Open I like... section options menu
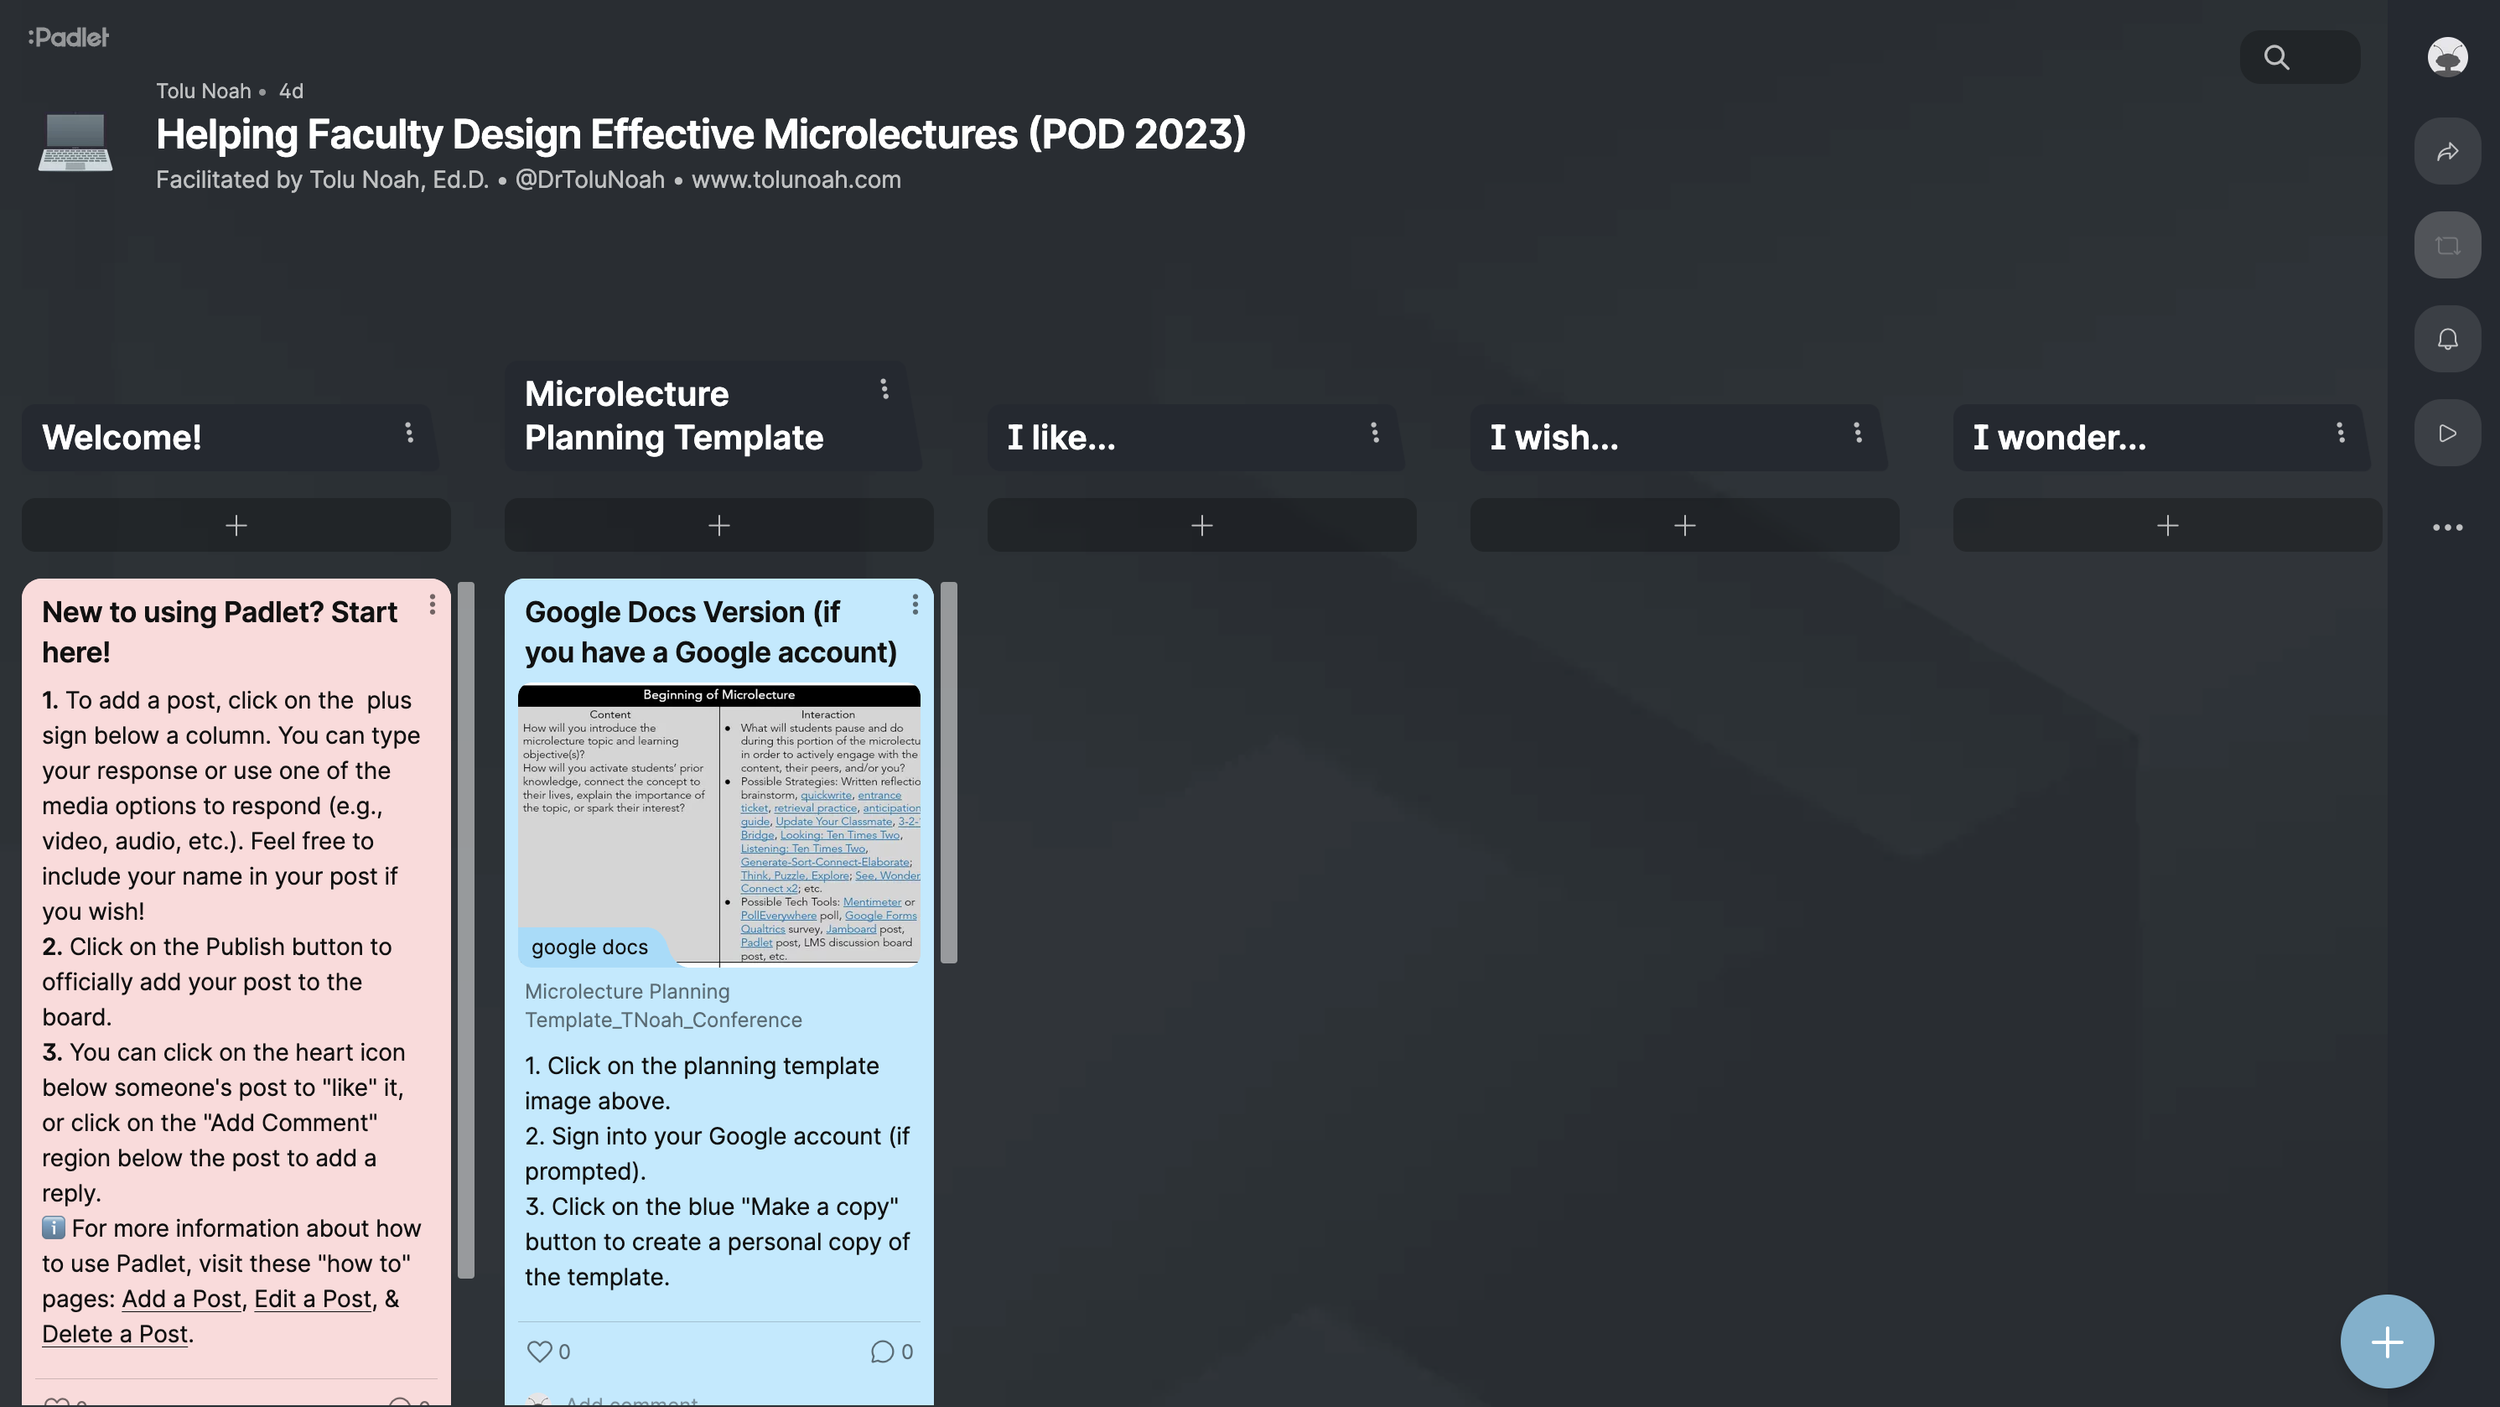This screenshot has width=2500, height=1407. 1374,432
